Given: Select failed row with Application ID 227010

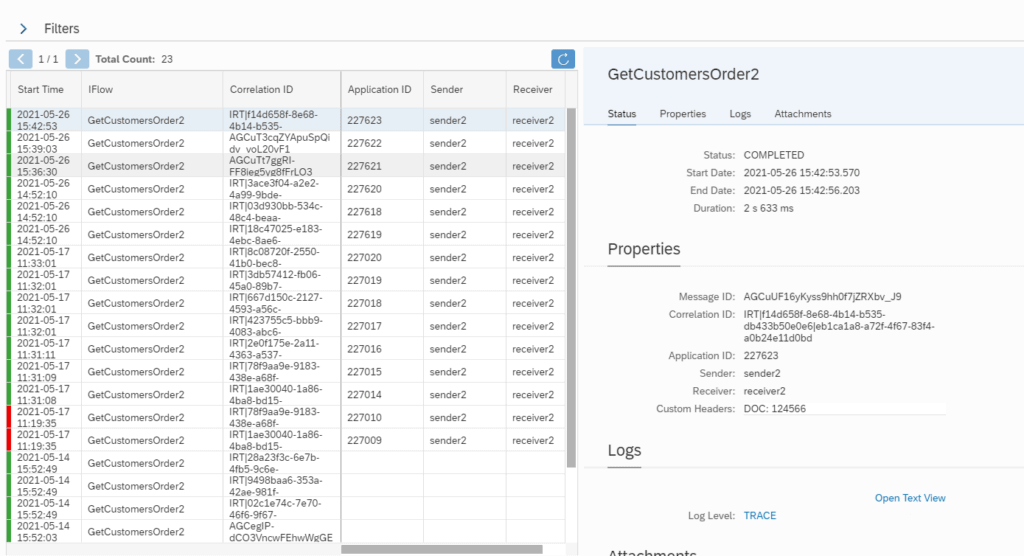Looking at the screenshot, I should pos(286,417).
